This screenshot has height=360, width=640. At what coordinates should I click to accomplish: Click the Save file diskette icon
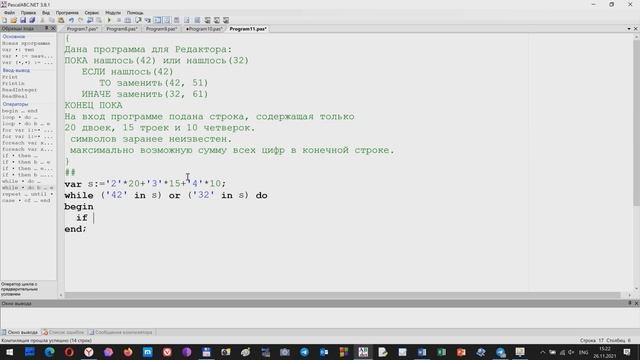pos(23,20)
